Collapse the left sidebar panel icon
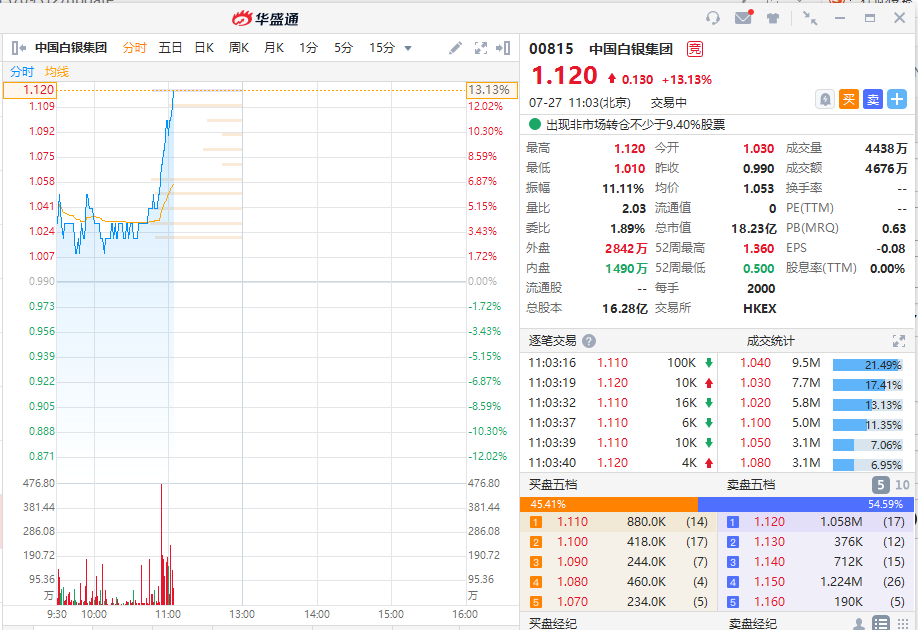918x630 pixels. 19,48
